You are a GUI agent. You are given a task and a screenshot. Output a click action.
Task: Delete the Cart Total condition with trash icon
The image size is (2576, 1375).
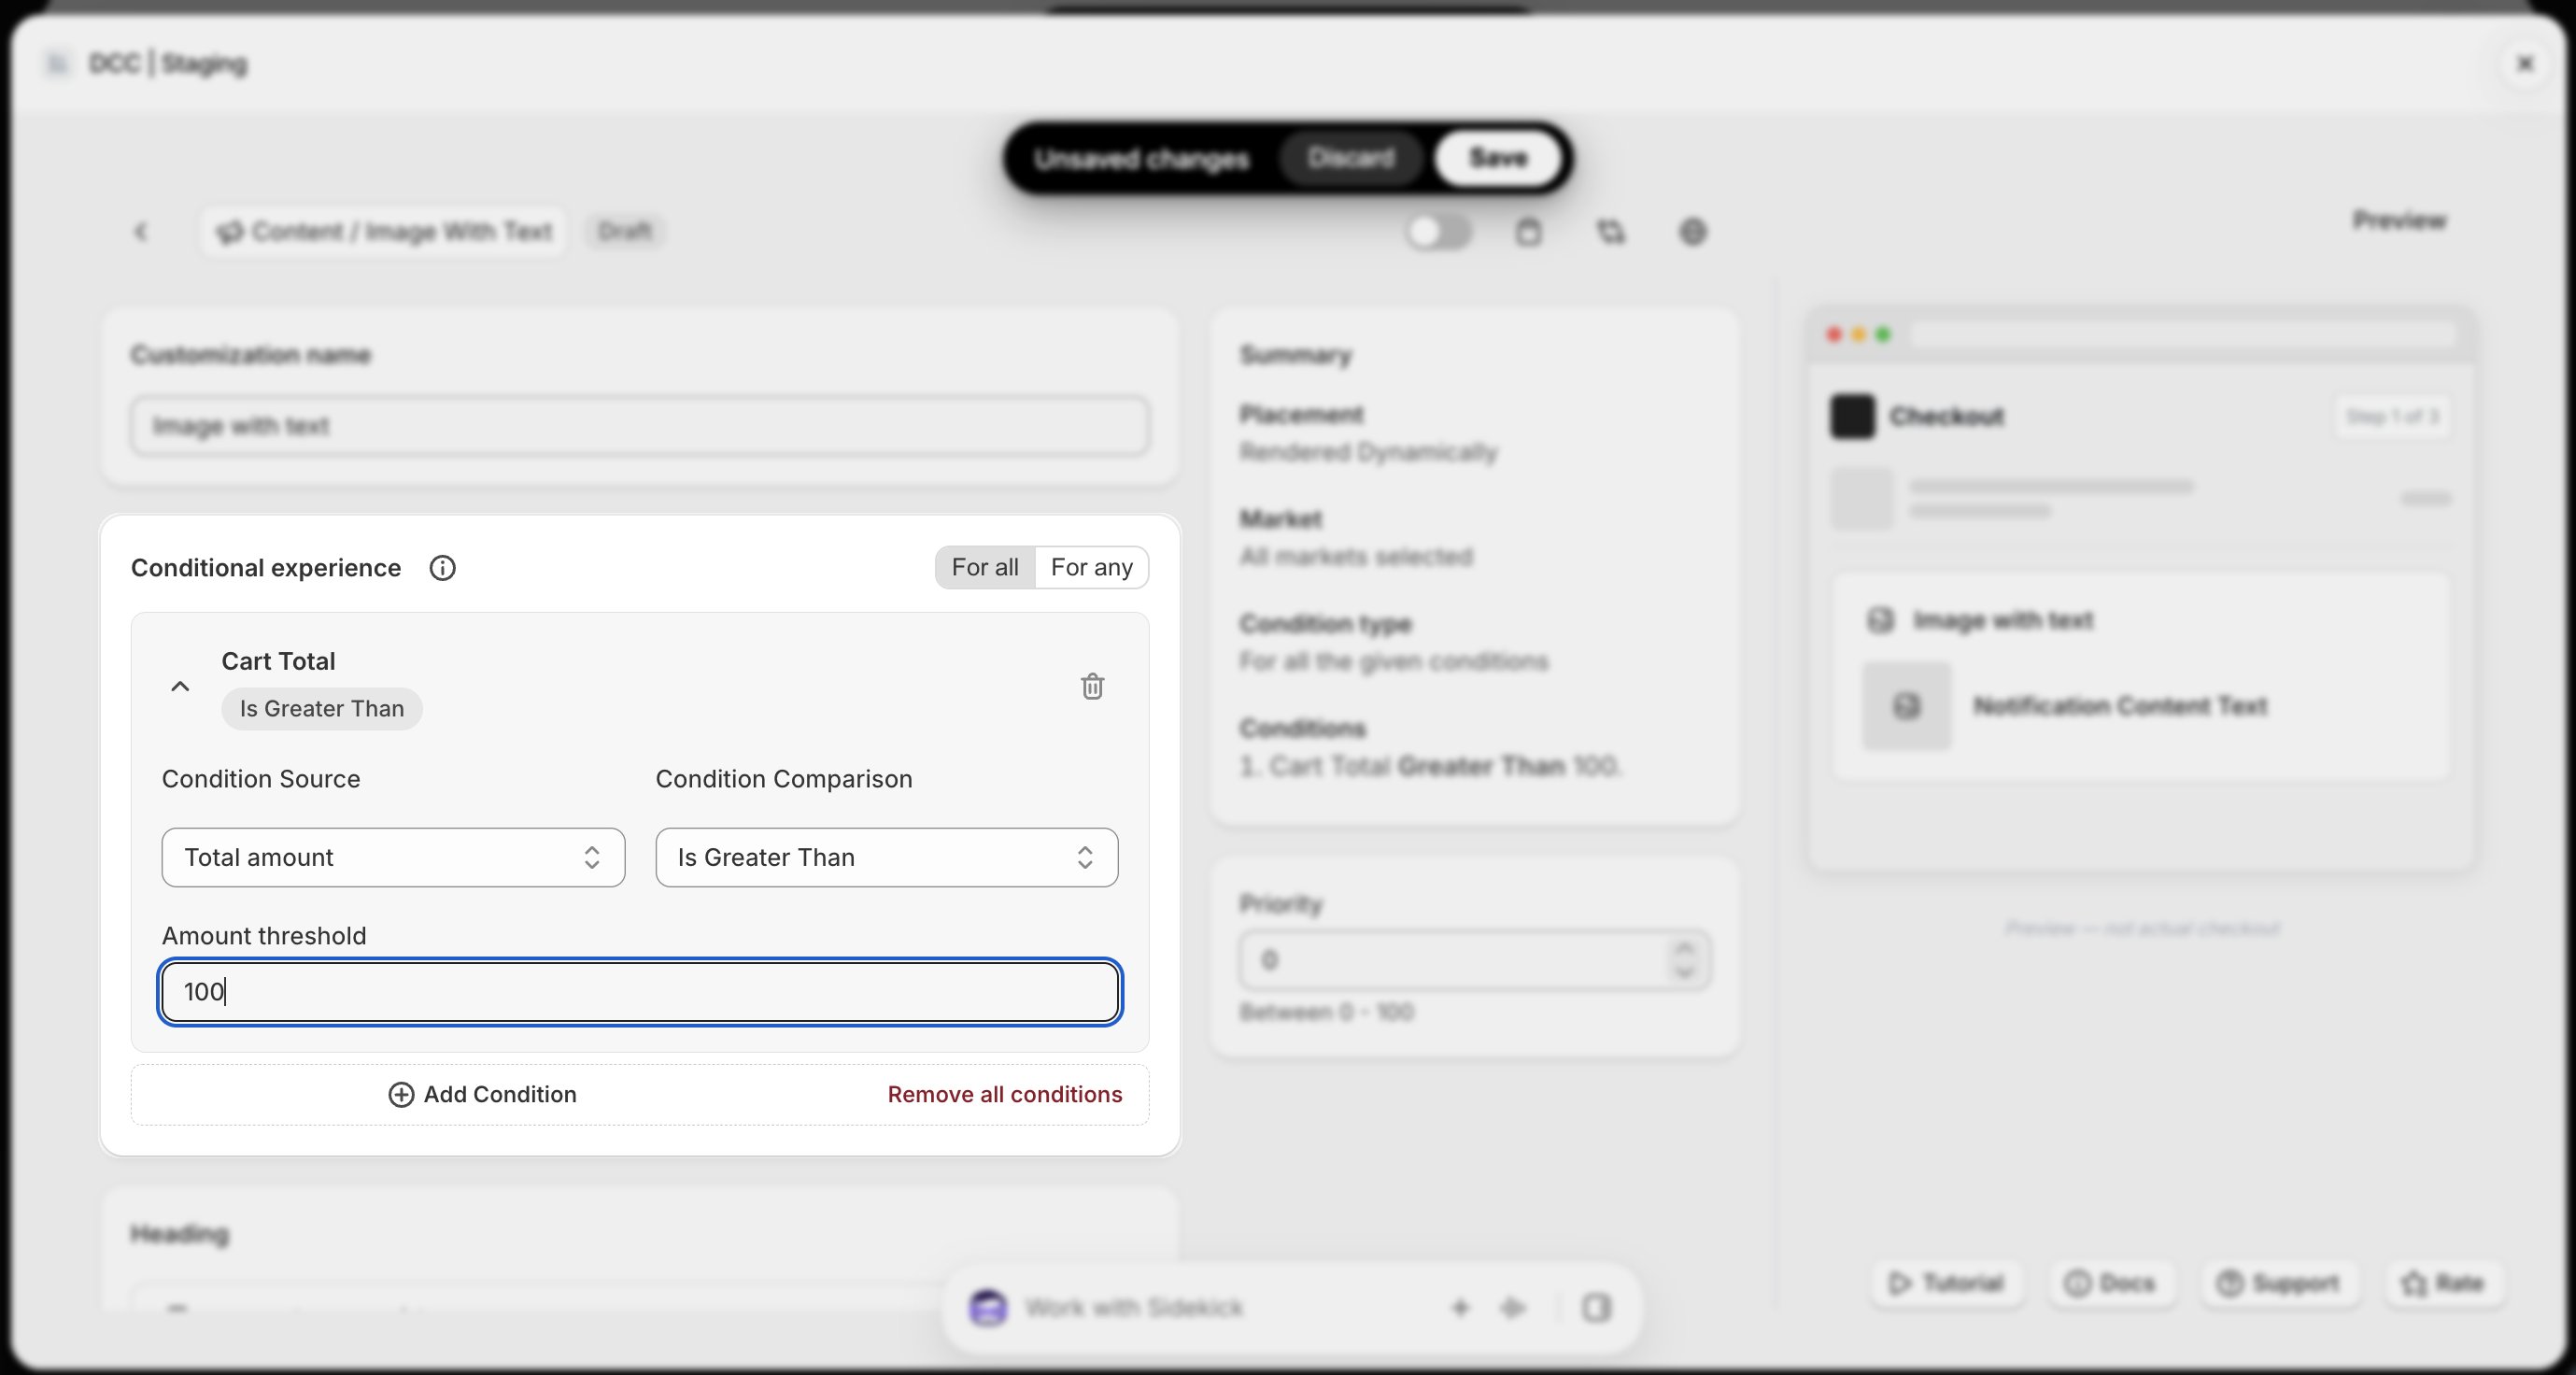coord(1092,686)
